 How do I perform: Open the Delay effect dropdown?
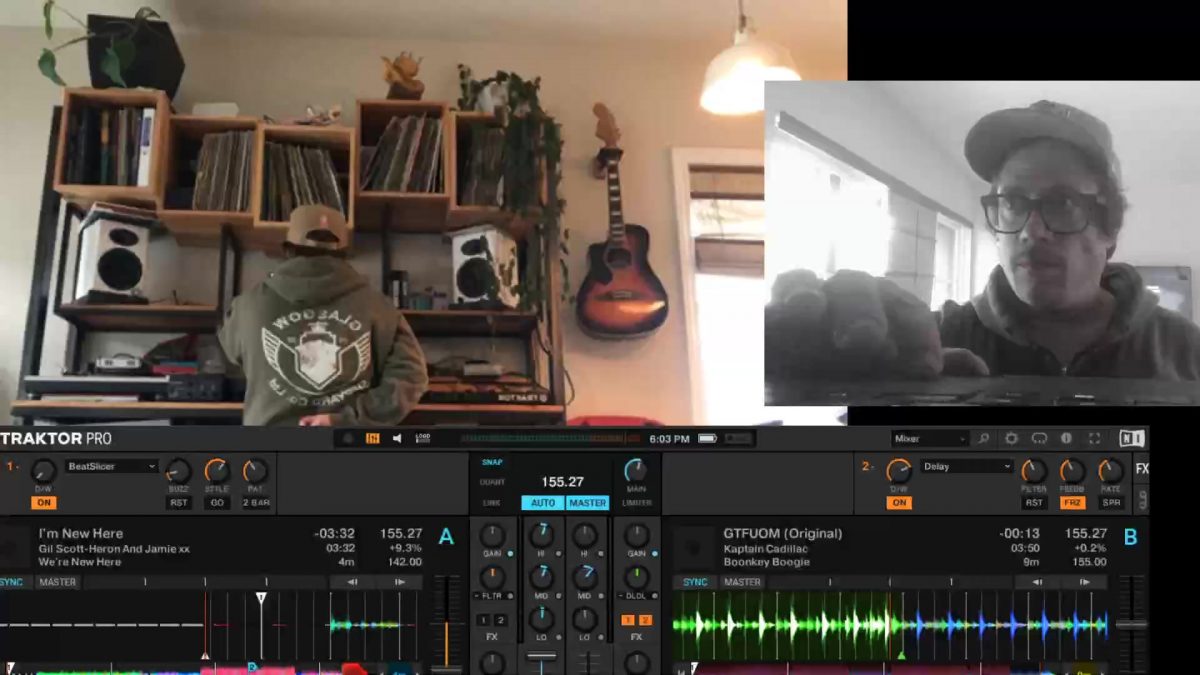point(967,466)
